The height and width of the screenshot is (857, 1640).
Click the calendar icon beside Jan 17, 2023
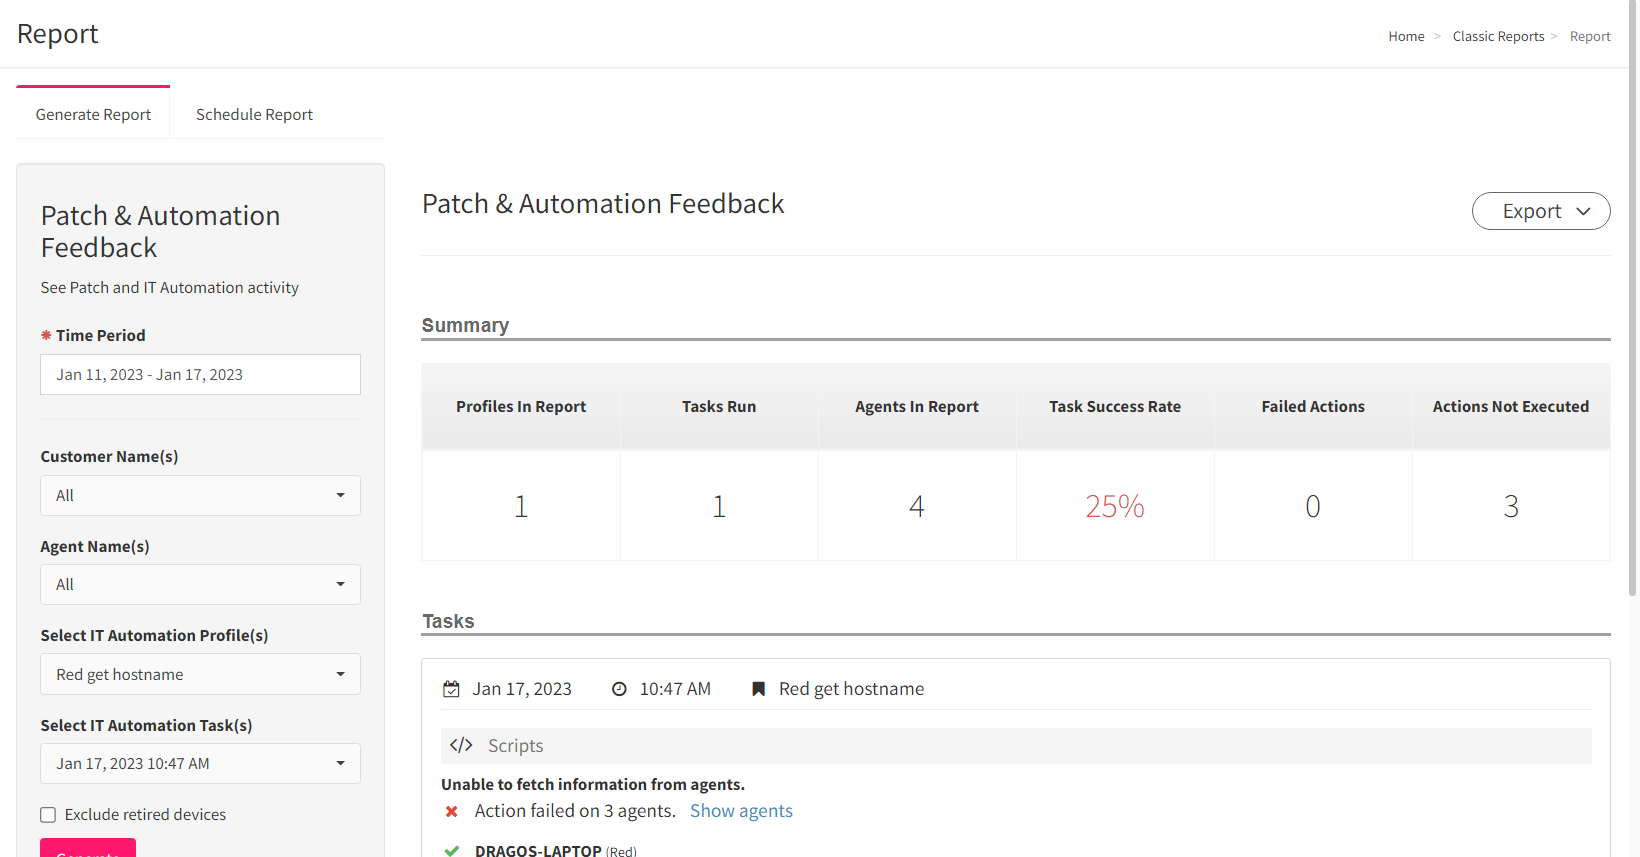coord(452,689)
